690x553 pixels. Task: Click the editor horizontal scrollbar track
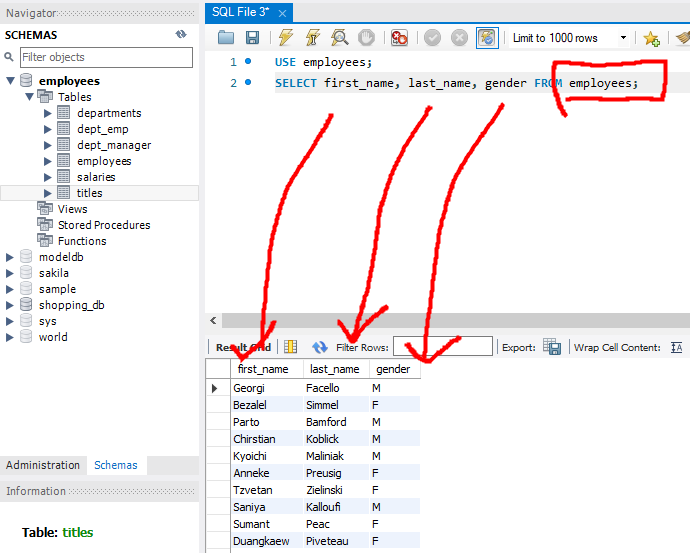pyautogui.click(x=456, y=320)
